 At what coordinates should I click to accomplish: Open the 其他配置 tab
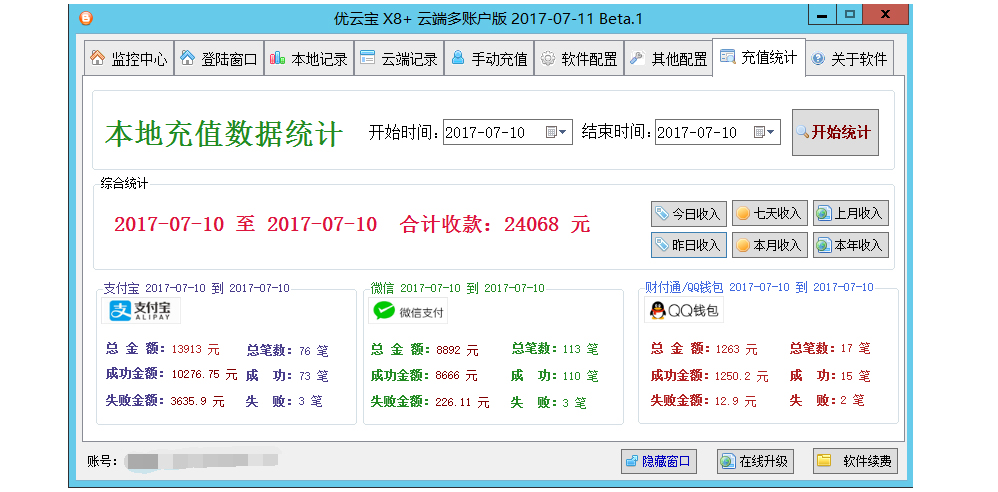[x=668, y=59]
